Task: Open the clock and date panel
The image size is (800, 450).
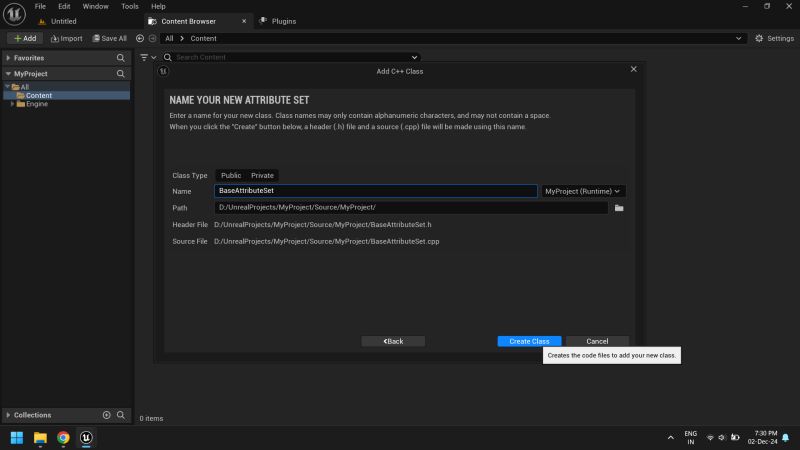Action: coord(763,438)
